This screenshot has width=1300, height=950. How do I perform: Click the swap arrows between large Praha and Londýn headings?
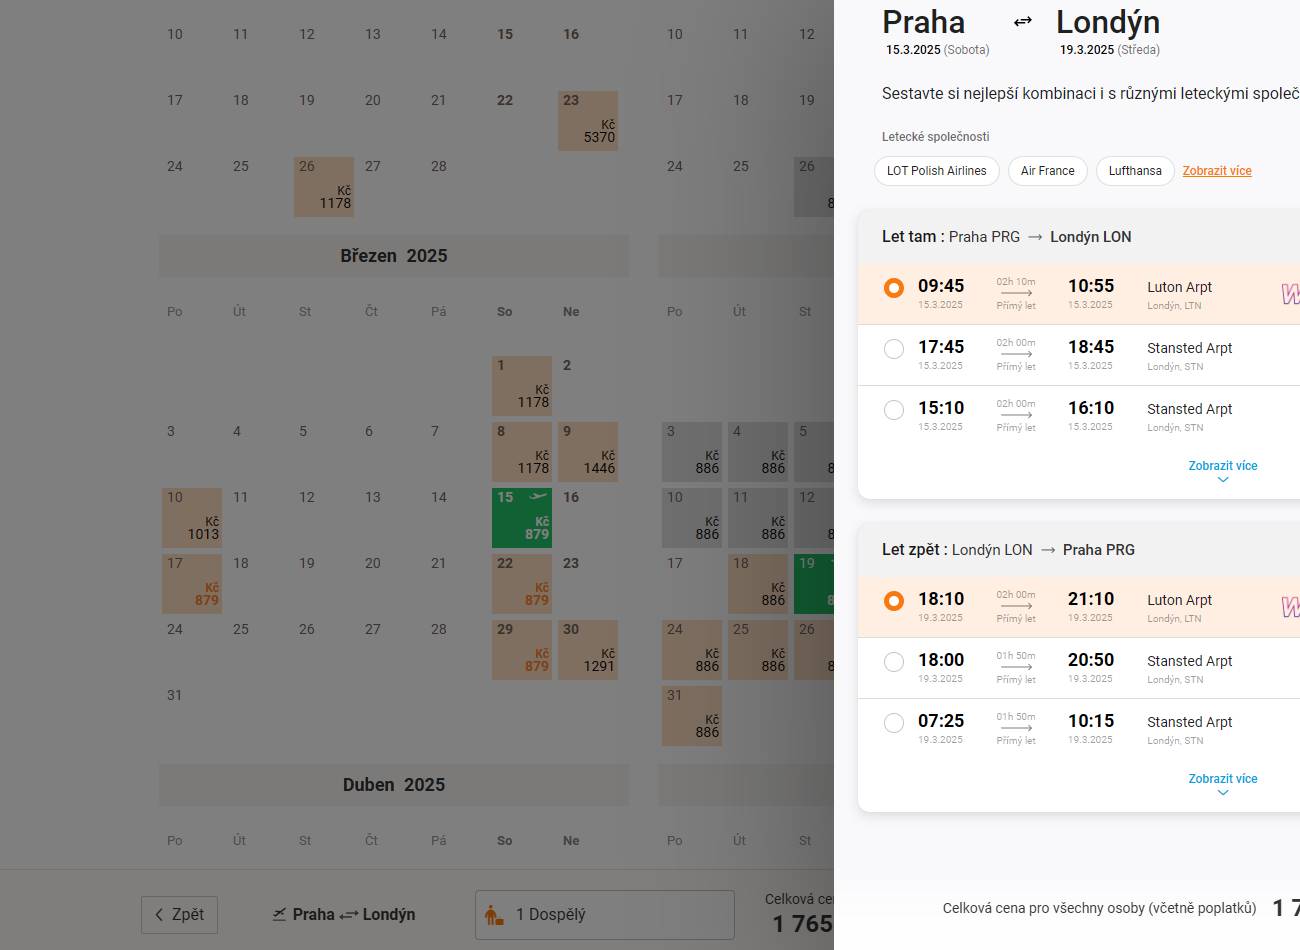(1022, 22)
